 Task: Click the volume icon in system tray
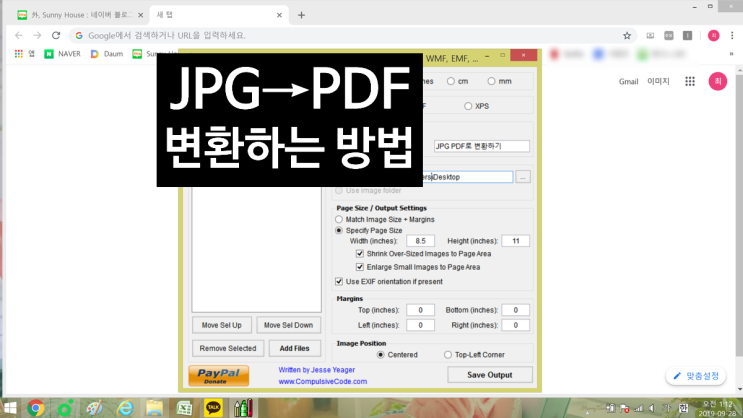[652, 408]
